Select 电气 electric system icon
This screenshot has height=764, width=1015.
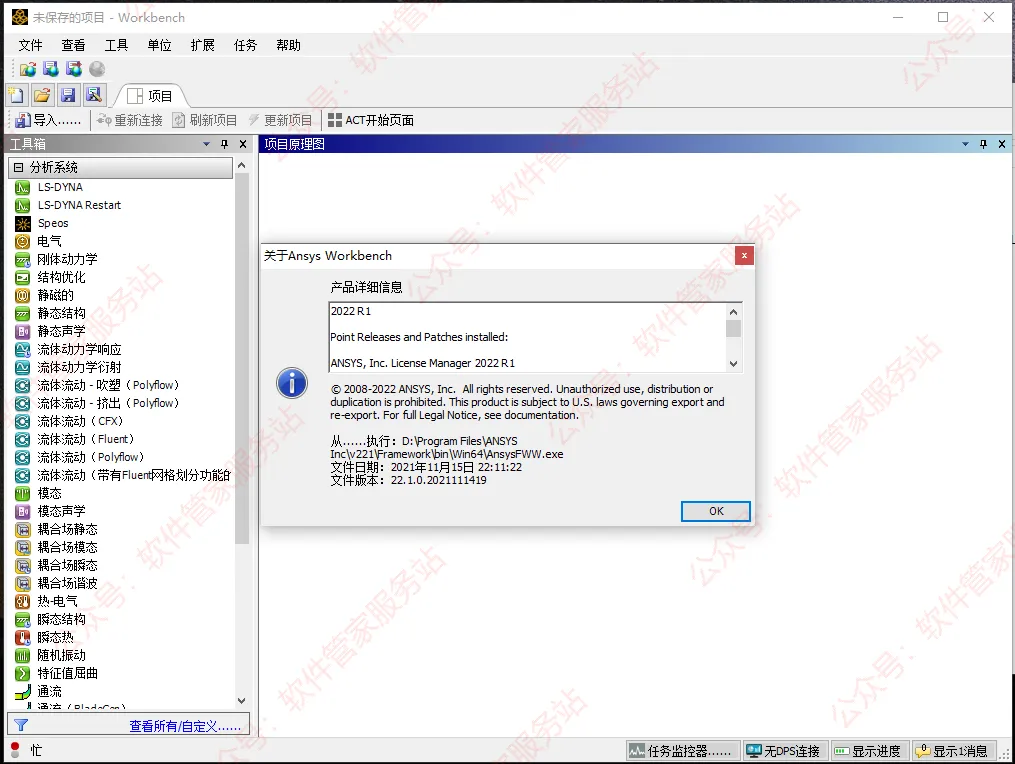[23, 242]
